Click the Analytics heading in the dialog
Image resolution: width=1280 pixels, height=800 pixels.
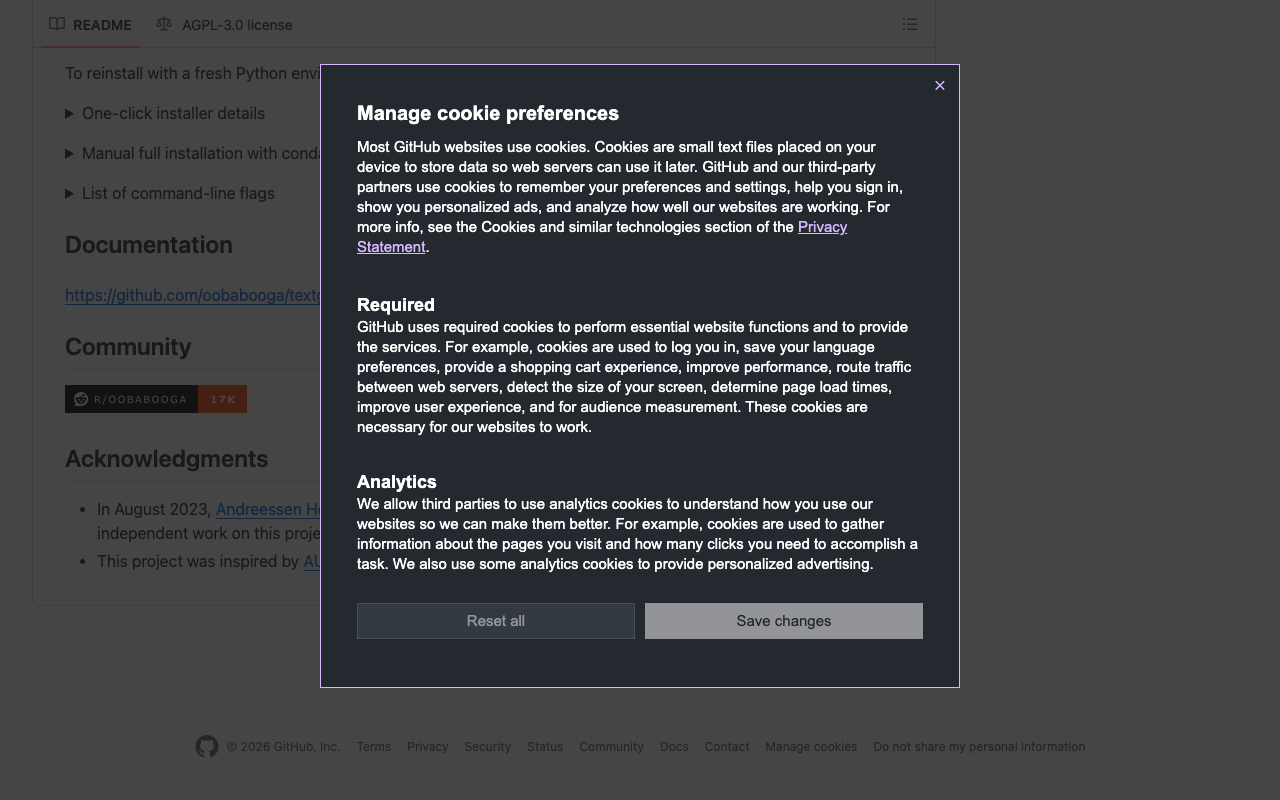(397, 482)
